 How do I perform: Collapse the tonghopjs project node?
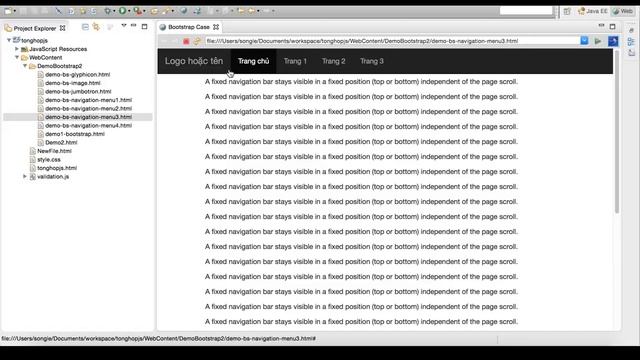9,40
